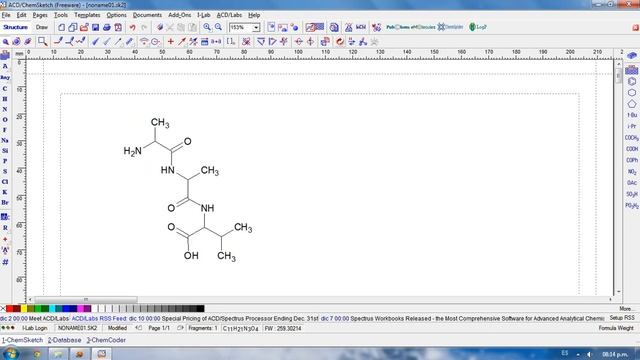The height and width of the screenshot is (360, 640).
Task: Select the Bromine atom in the left palette
Action: (5, 202)
